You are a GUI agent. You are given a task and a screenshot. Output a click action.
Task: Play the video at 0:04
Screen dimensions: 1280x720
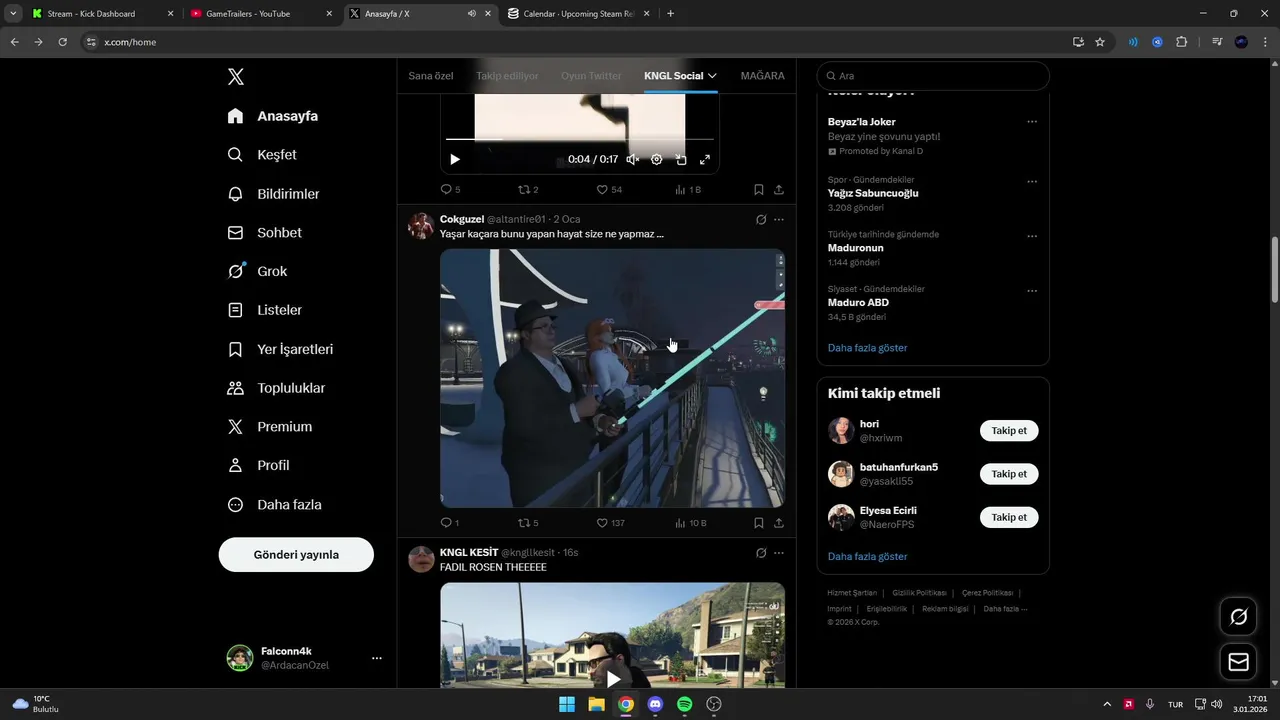pyautogui.click(x=455, y=159)
